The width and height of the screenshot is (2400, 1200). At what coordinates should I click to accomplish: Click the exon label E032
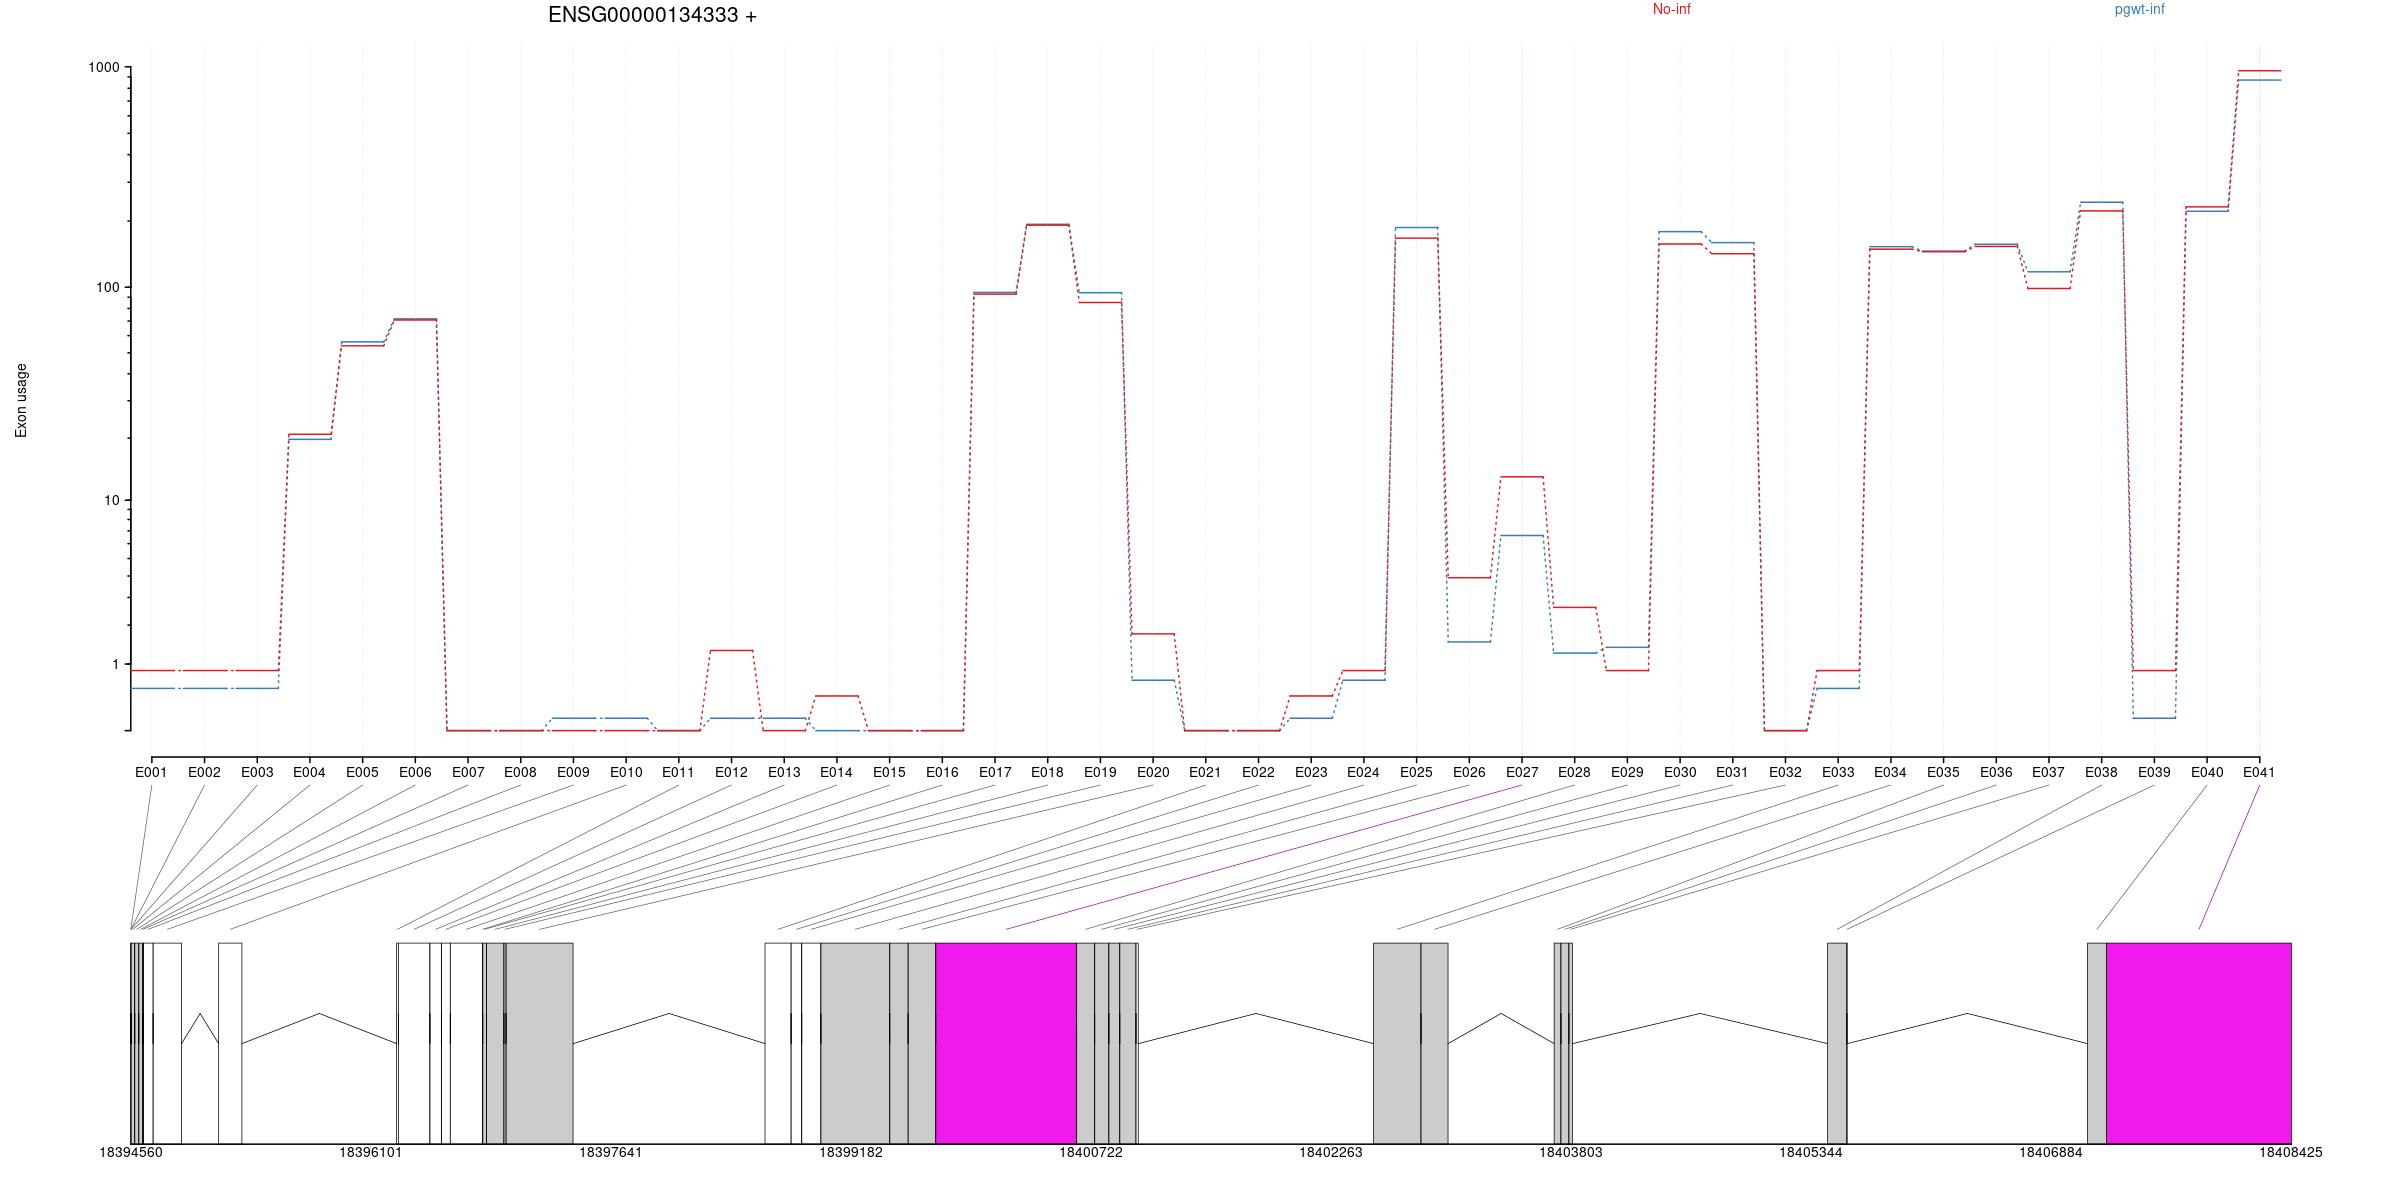(x=1785, y=772)
